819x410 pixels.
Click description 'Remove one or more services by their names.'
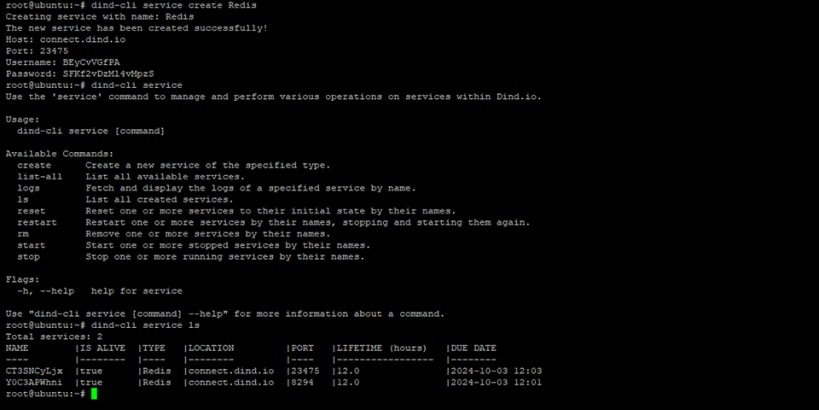208,234
